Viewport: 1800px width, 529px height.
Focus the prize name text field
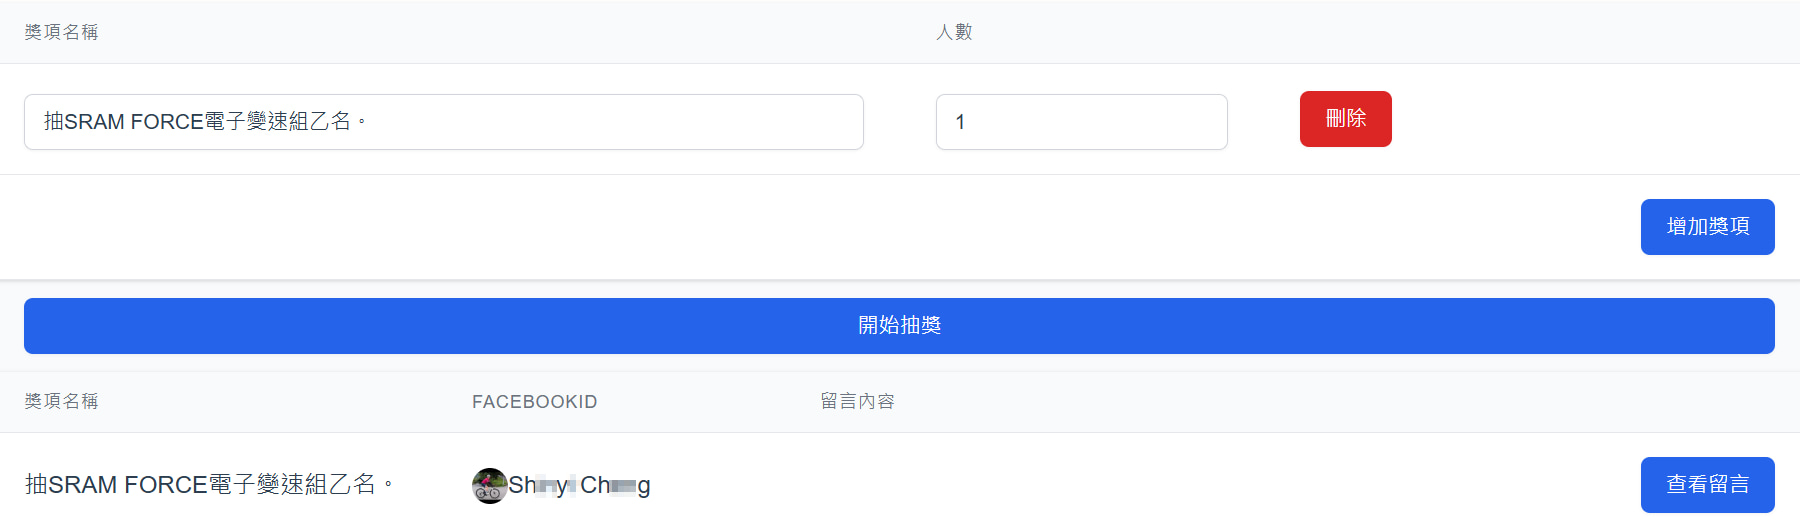[x=444, y=122]
